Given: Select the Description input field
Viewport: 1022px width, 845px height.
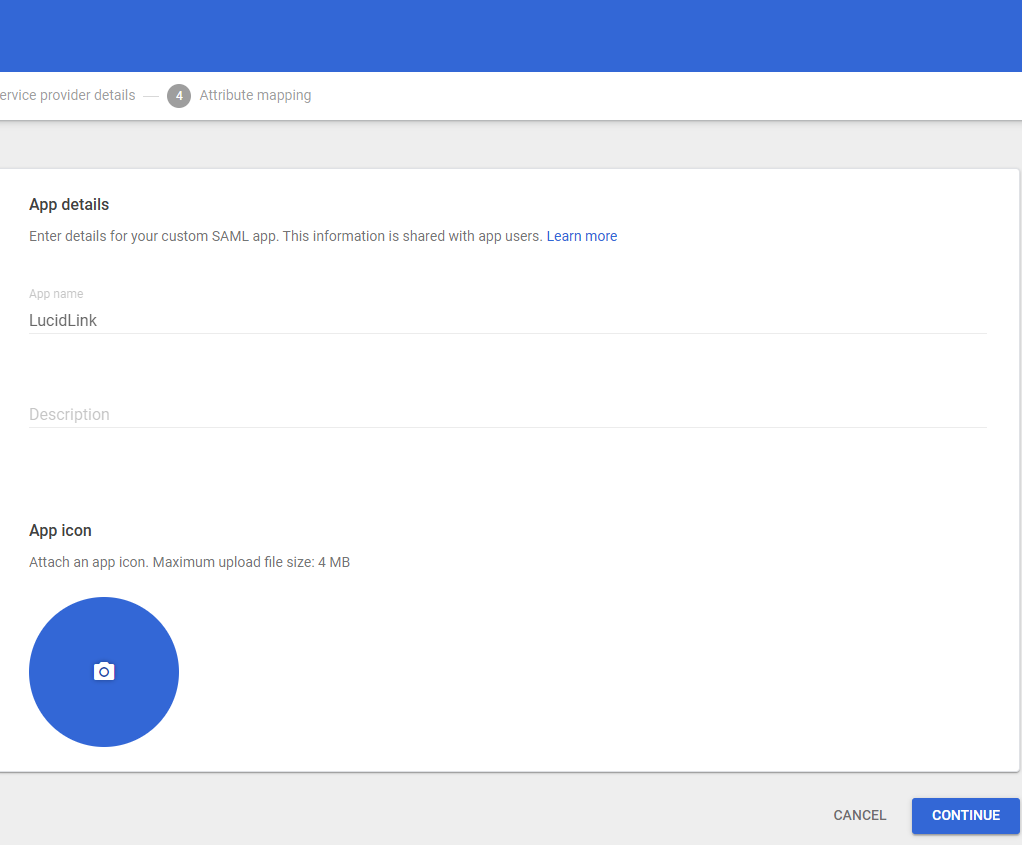Looking at the screenshot, I should tap(508, 415).
